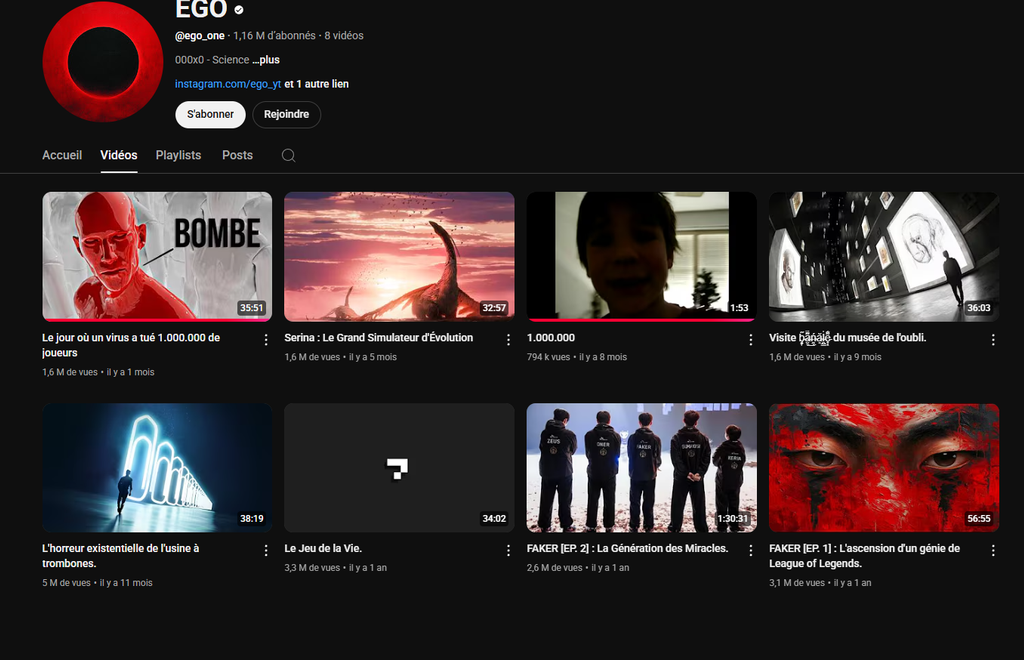The image size is (1024, 660).
Task: Open options menu for Serina video
Action: (508, 340)
